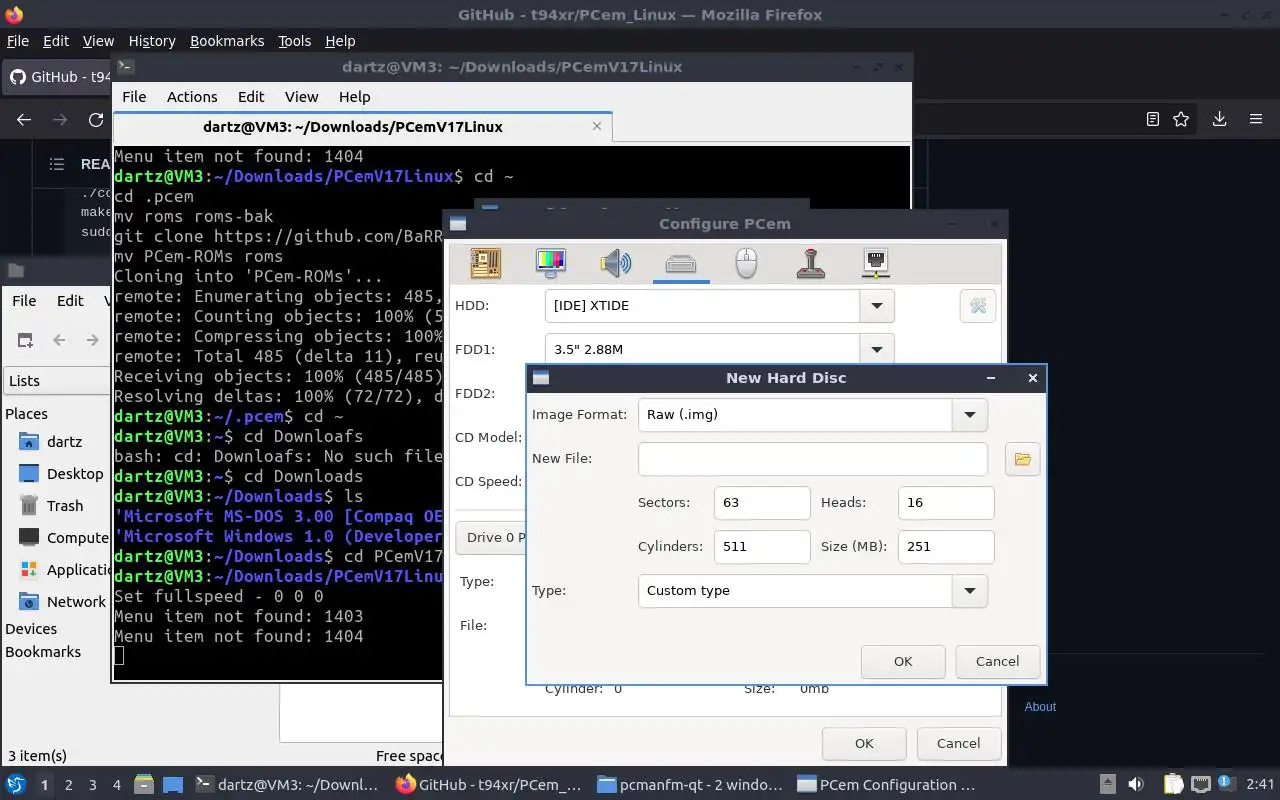Open Tools menu in Firefox

[295, 41]
